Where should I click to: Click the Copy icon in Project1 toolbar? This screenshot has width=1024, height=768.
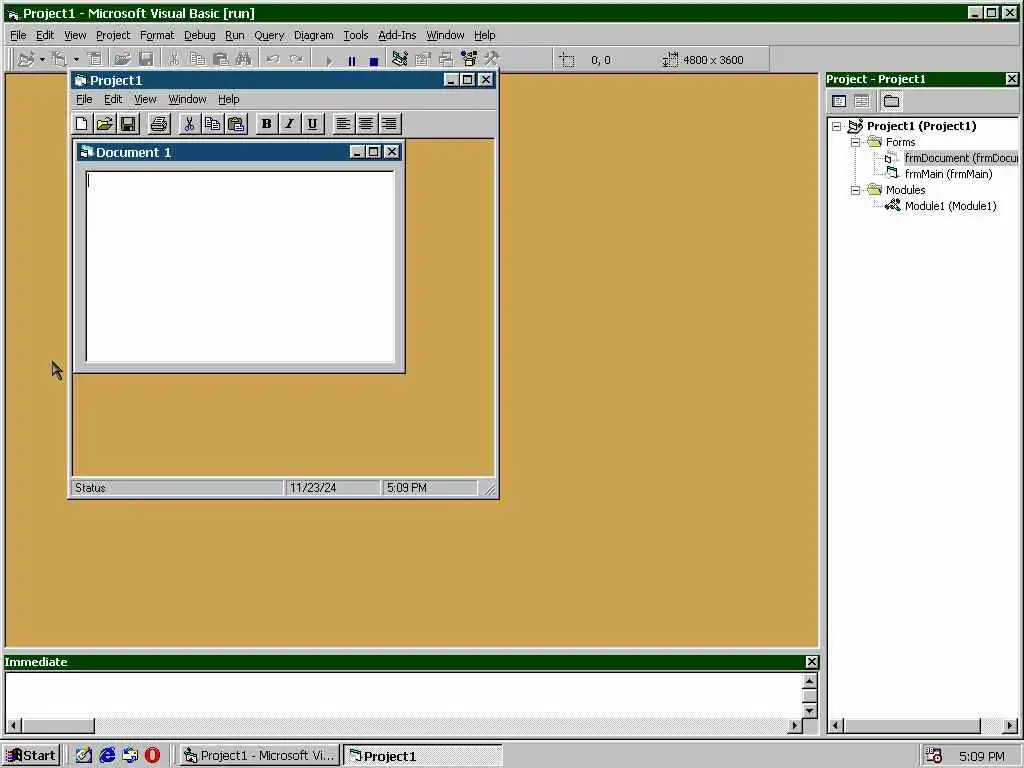pyautogui.click(x=212, y=123)
